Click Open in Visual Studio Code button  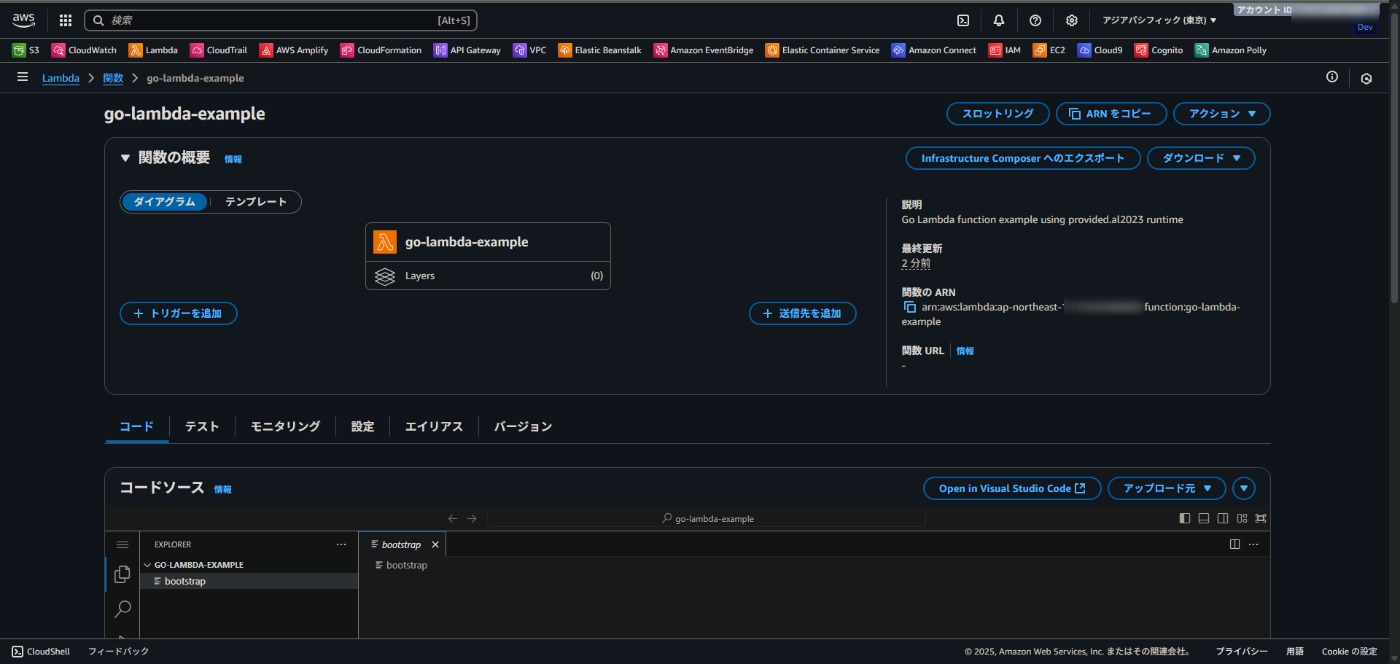pyautogui.click(x=1012, y=489)
